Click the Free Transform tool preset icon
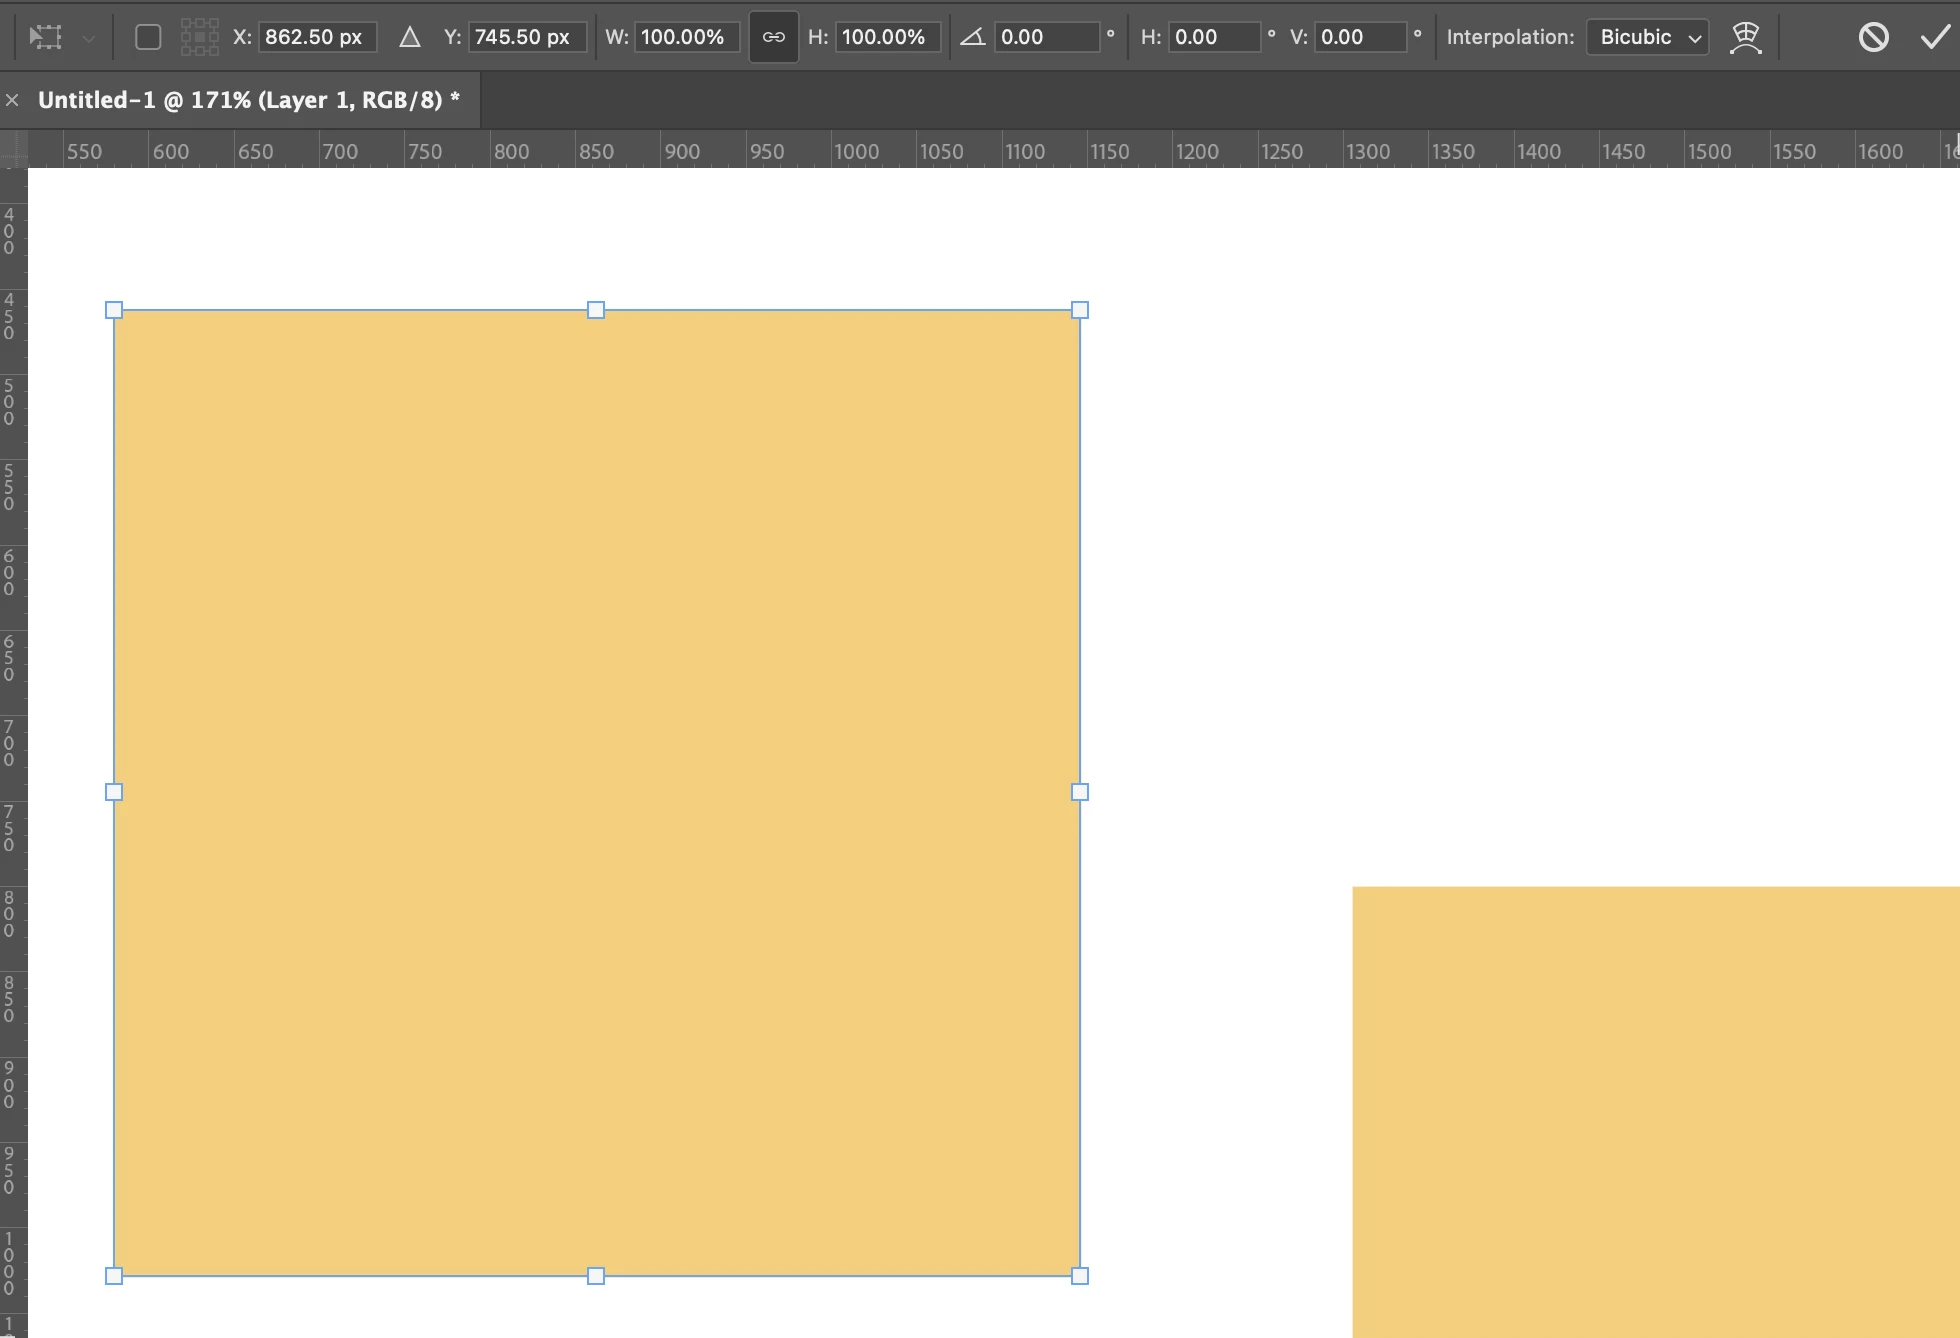Viewport: 1960px width, 1338px height. click(46, 37)
